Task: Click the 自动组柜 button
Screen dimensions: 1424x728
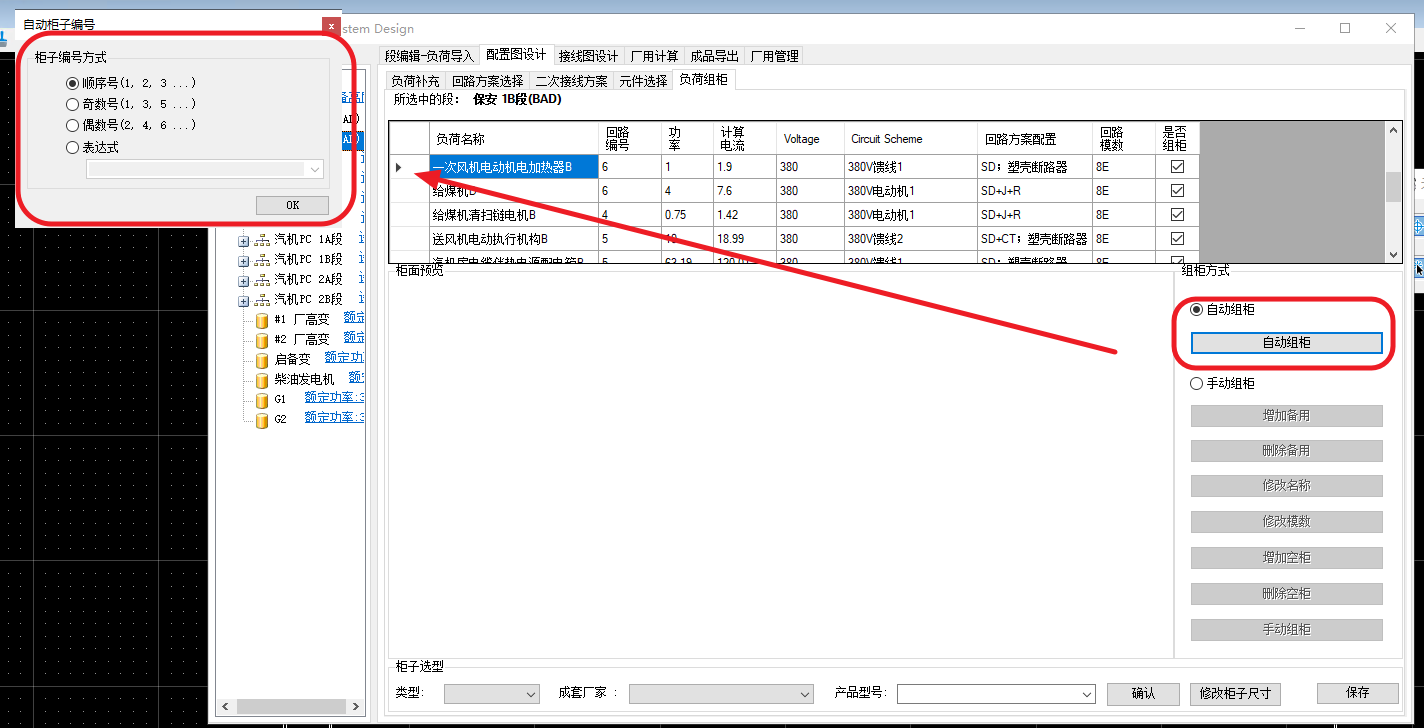Action: [x=1286, y=342]
